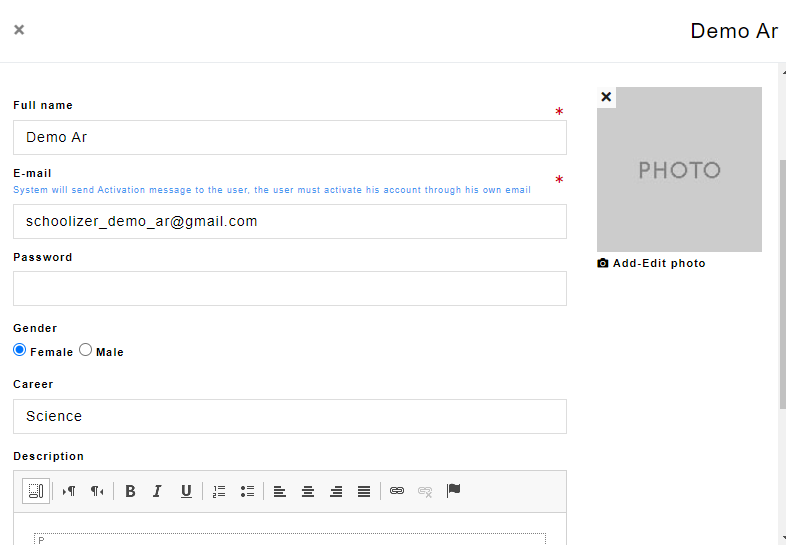Click the underline formatting icon
Viewport: 786px width, 545px height.
(186, 491)
